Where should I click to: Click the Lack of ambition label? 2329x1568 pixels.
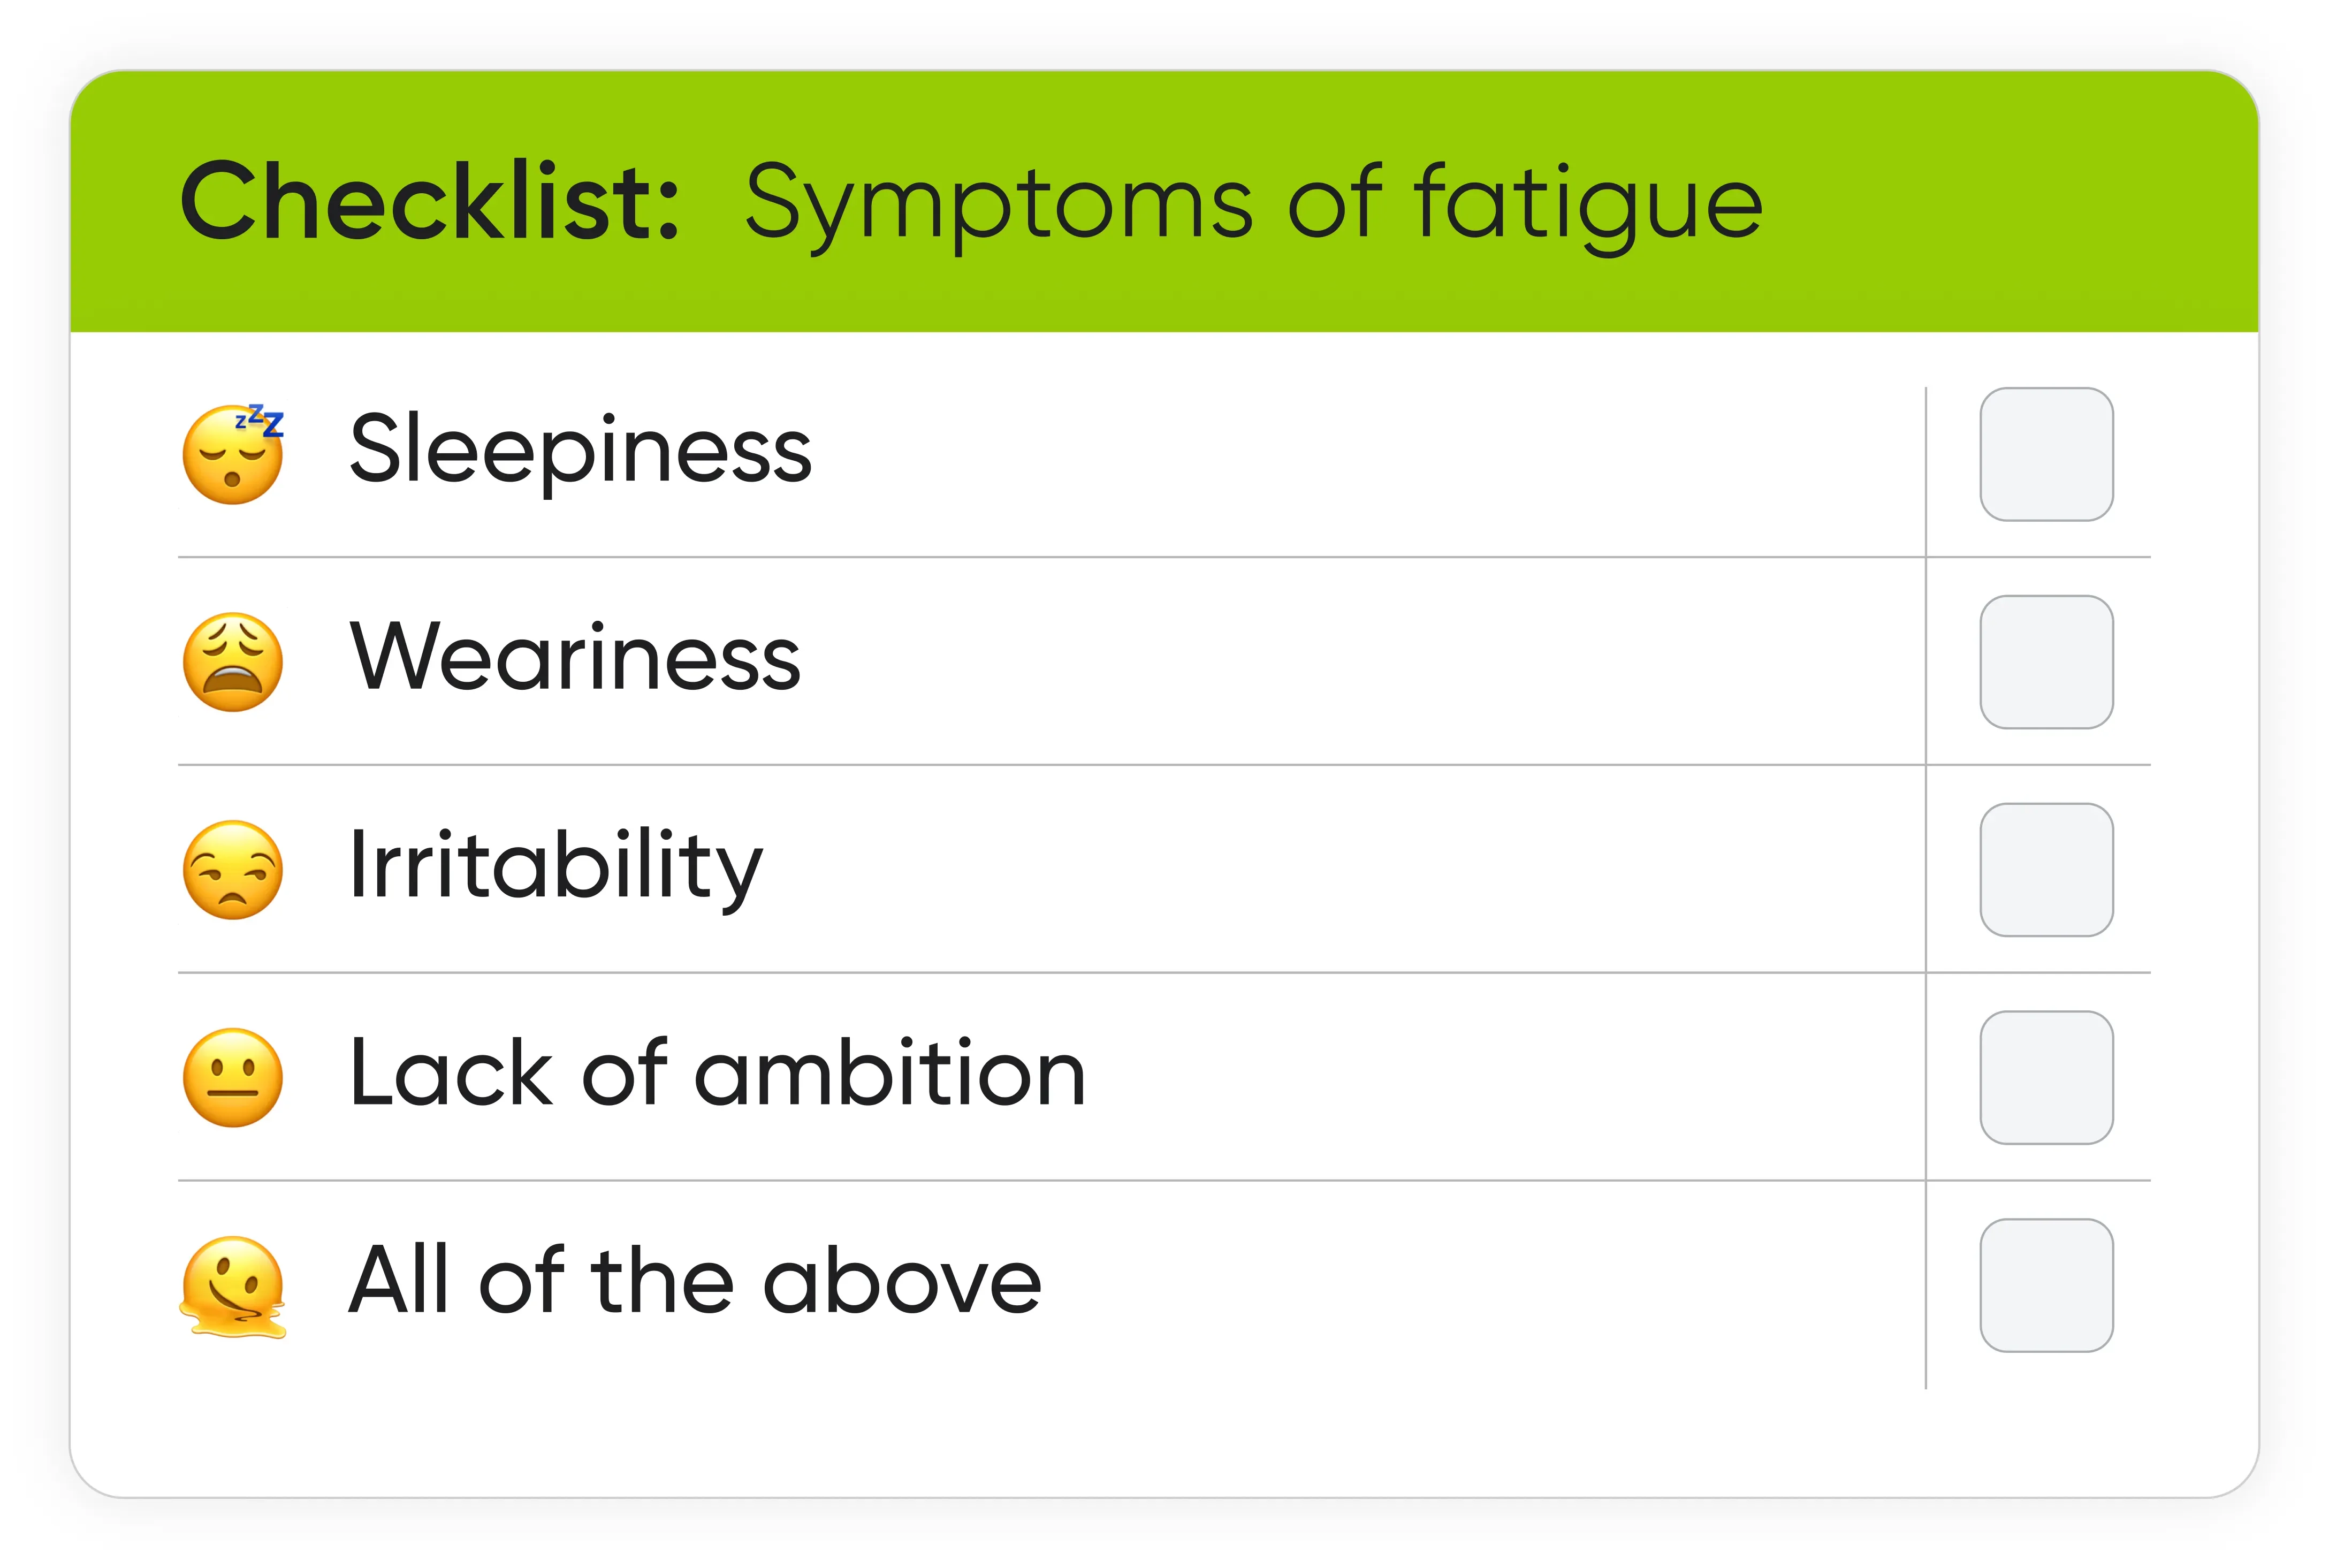pos(717,1073)
